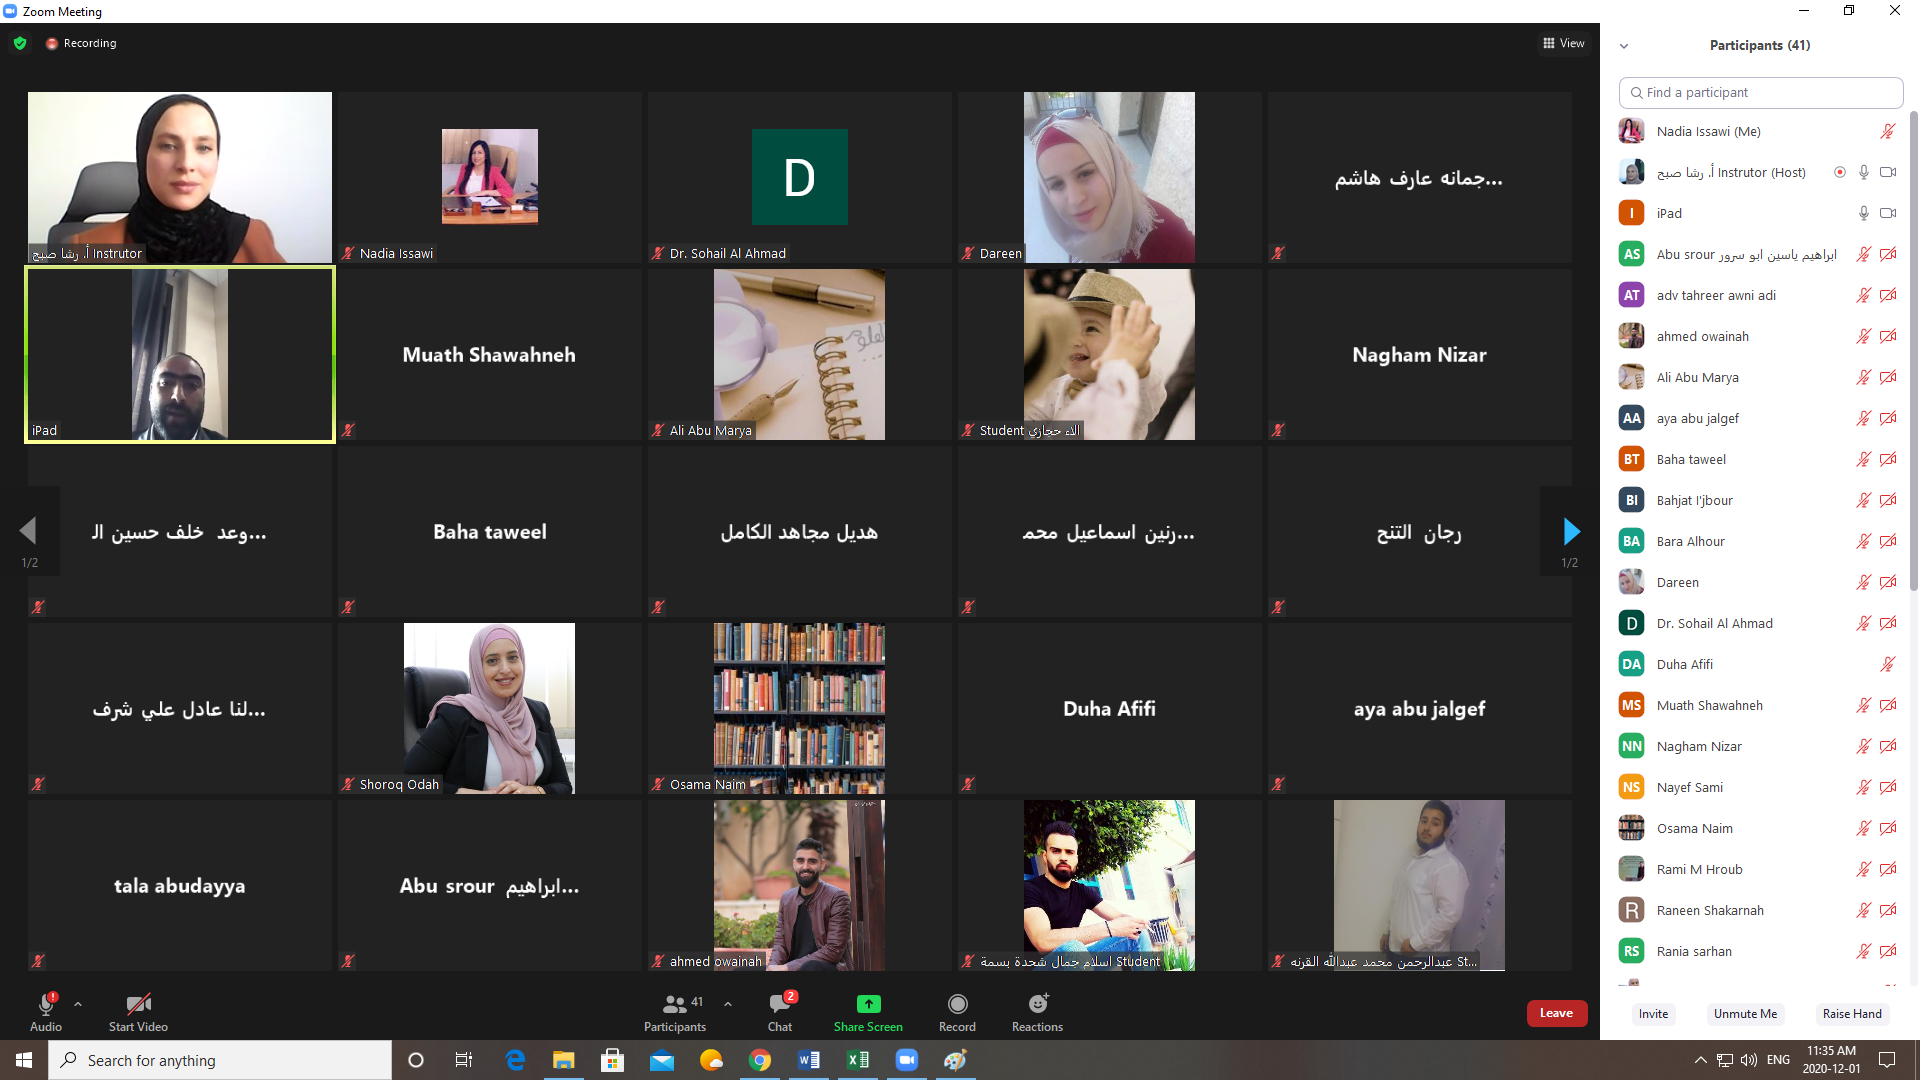Select Rania sarhan in participants list
Viewport: 1920px width, 1080px height.
pyautogui.click(x=1760, y=951)
